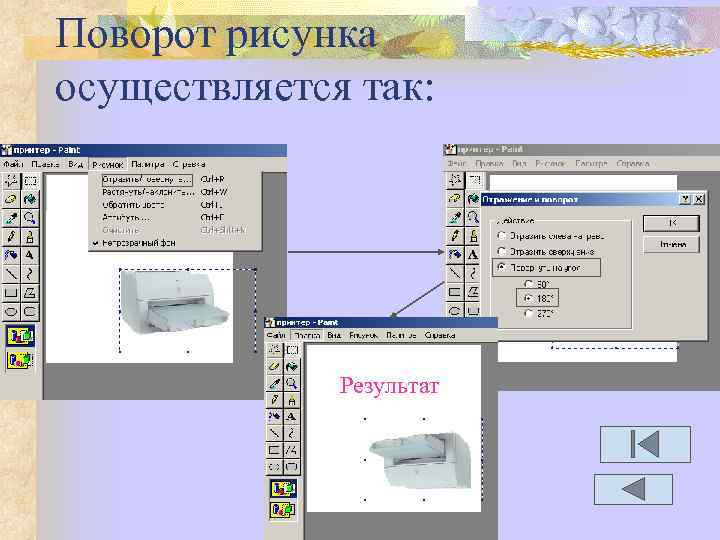Image resolution: width=720 pixels, height=540 pixels.
Task: Pick the Text tool in left Paint window
Action: click(30, 255)
